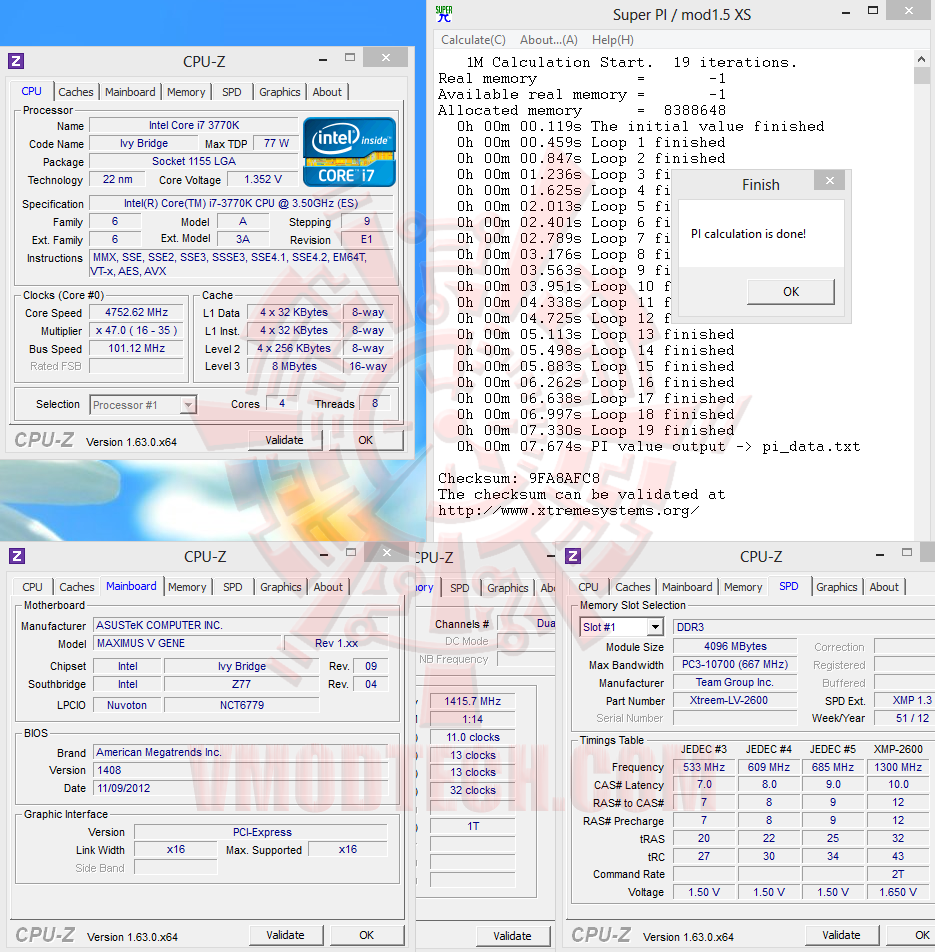Select CPU tab in the SPD CPU-Z window
935x952 pixels.
click(x=588, y=587)
